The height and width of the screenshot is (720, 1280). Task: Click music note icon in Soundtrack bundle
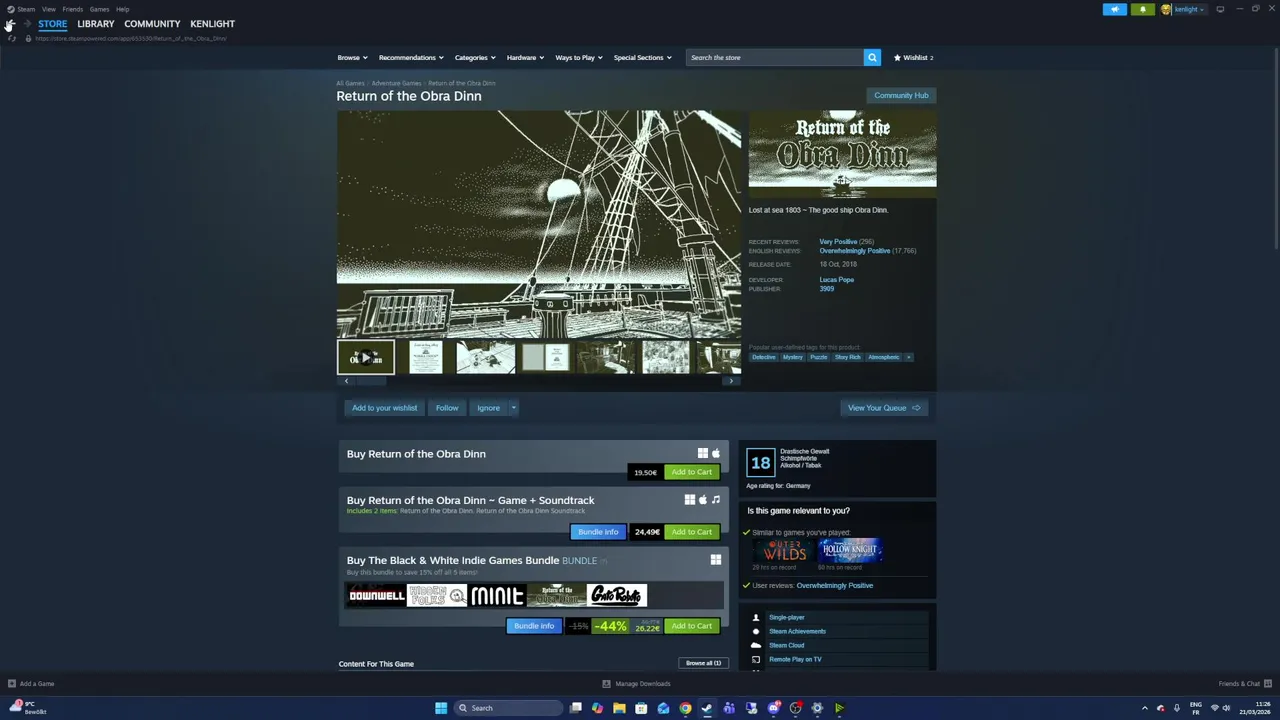tap(716, 500)
